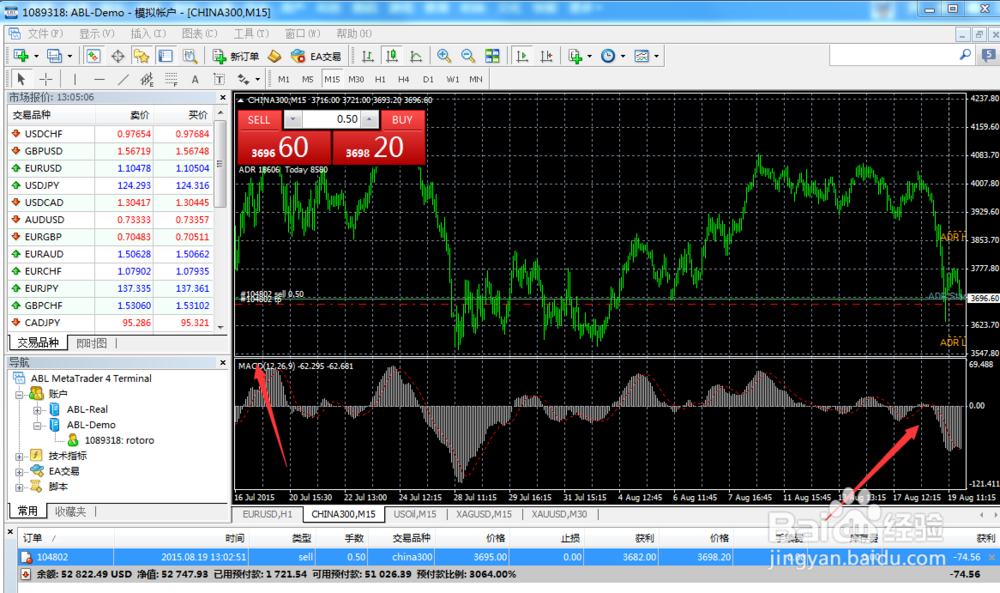
Task: Select the Fibonacci Retracement tool
Action: 171,79
